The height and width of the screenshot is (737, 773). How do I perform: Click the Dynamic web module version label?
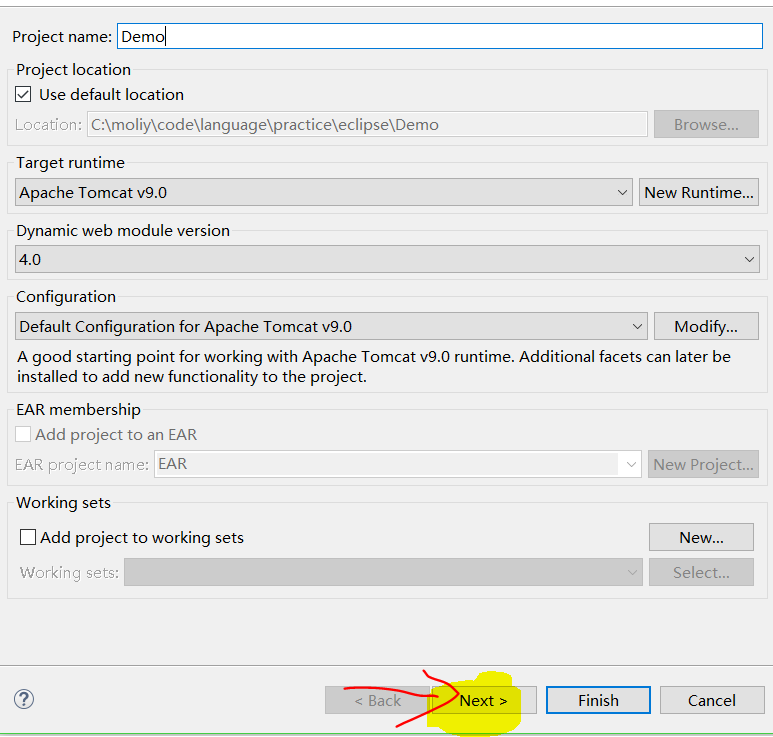tap(123, 230)
